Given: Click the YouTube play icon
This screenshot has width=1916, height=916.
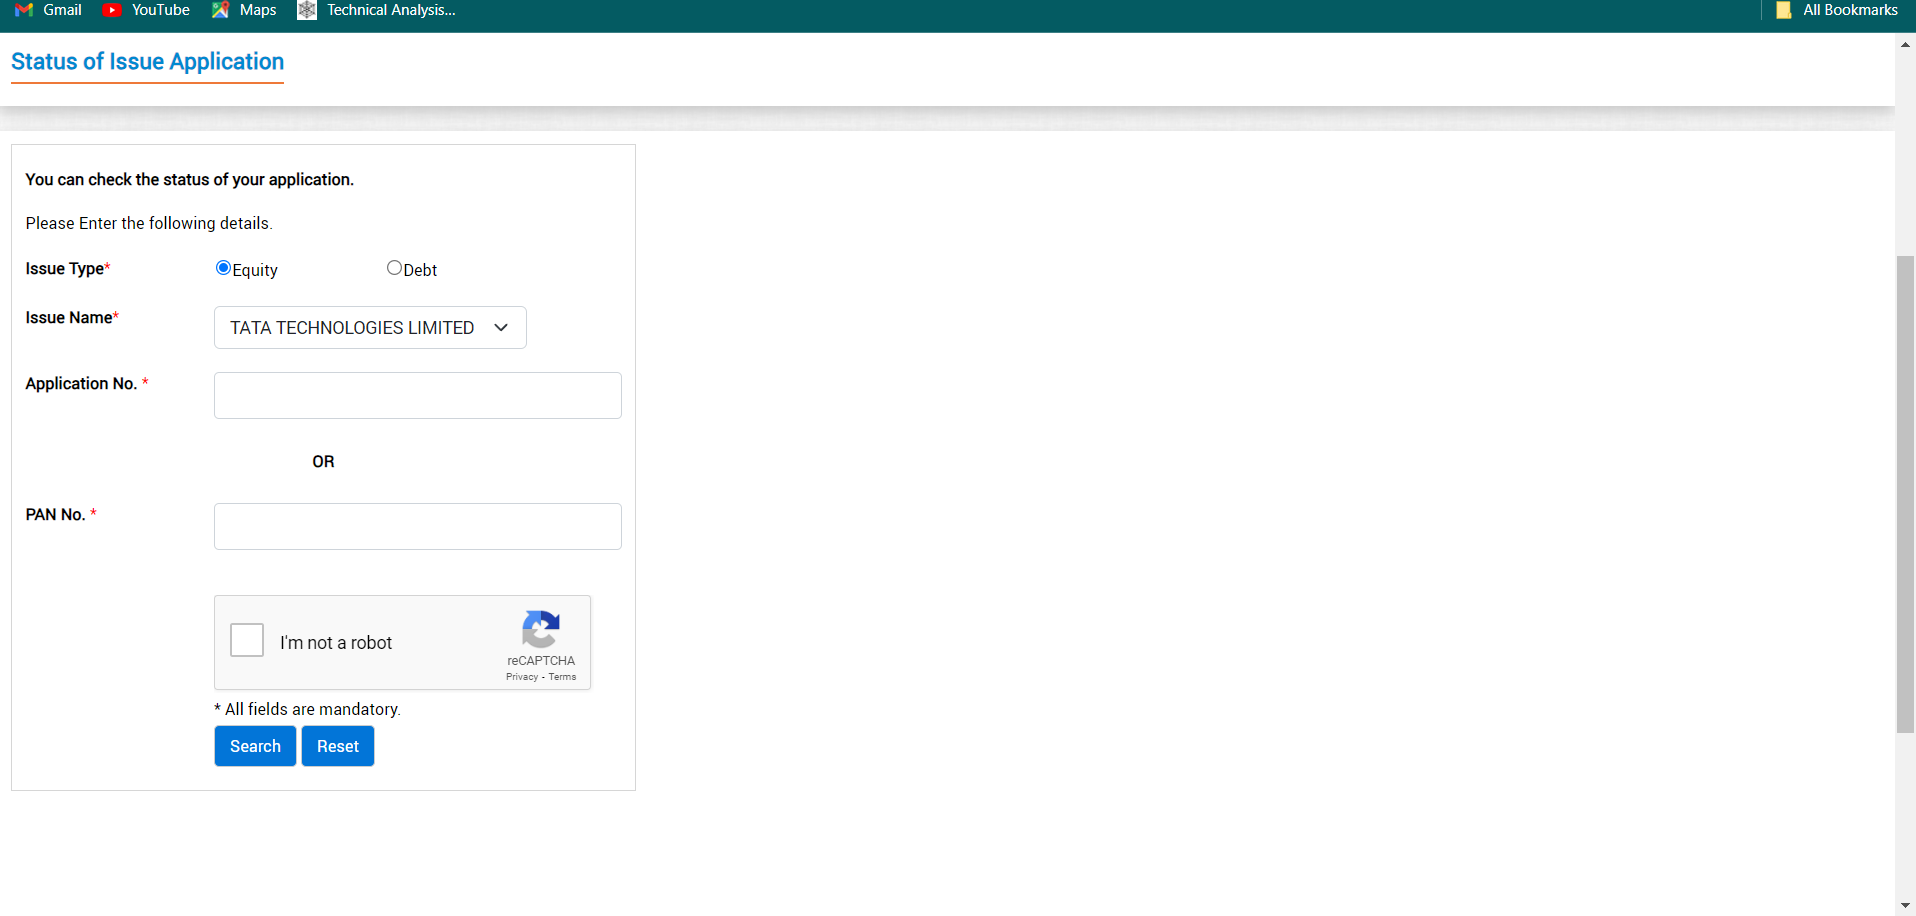Looking at the screenshot, I should click(x=112, y=10).
